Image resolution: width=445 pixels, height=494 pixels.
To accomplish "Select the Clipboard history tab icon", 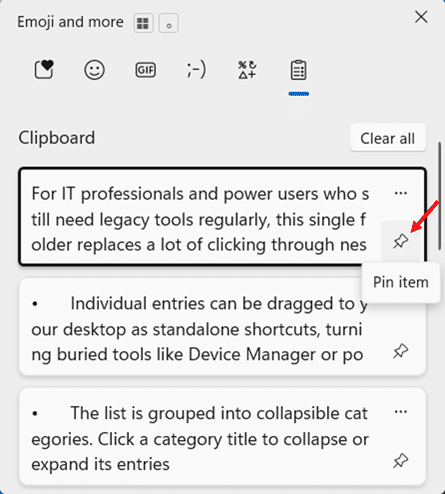I will click(x=298, y=70).
